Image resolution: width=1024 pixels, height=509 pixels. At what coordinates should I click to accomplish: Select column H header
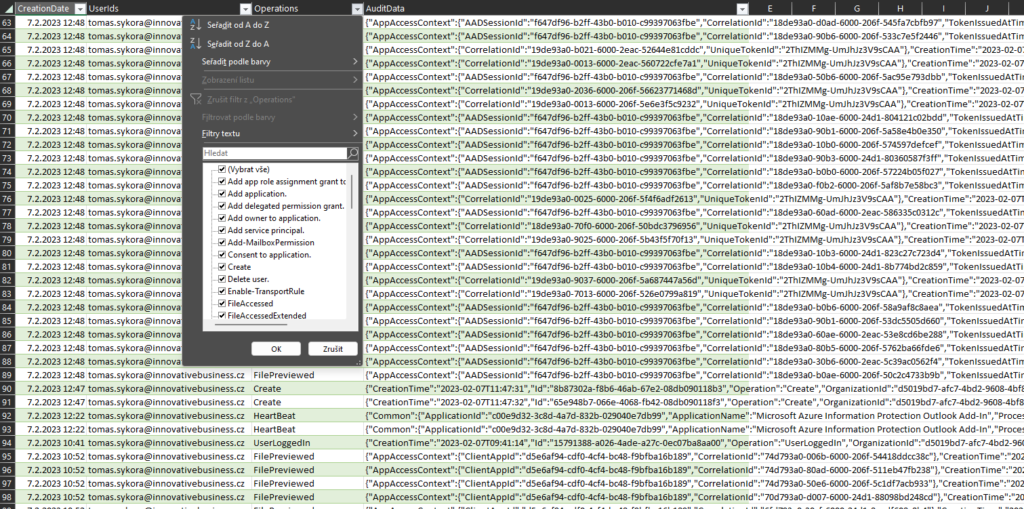pos(899,8)
